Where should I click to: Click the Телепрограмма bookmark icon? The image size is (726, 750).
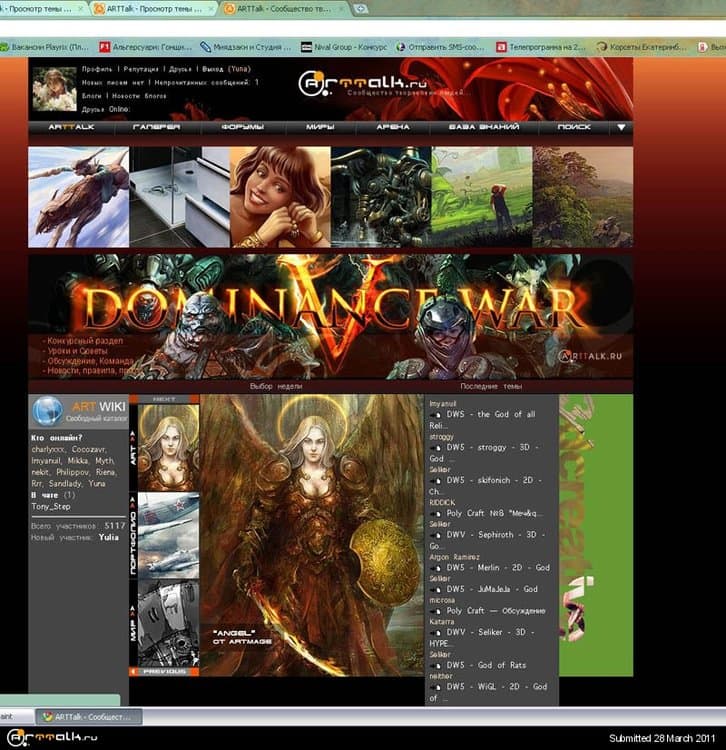coord(501,47)
